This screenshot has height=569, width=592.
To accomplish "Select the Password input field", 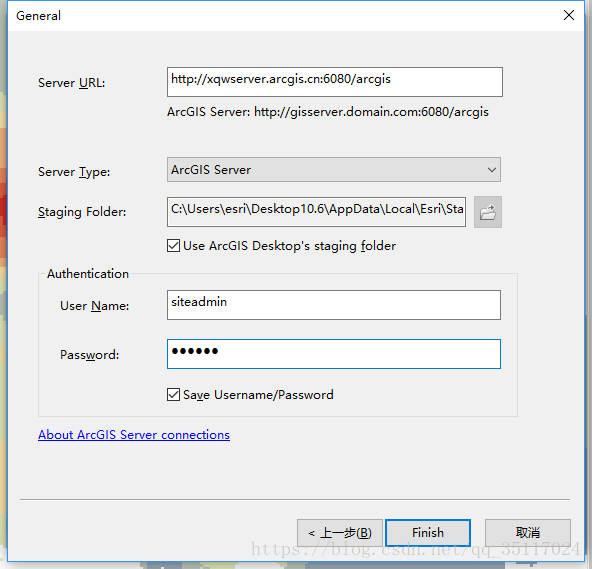I will pyautogui.click(x=334, y=354).
